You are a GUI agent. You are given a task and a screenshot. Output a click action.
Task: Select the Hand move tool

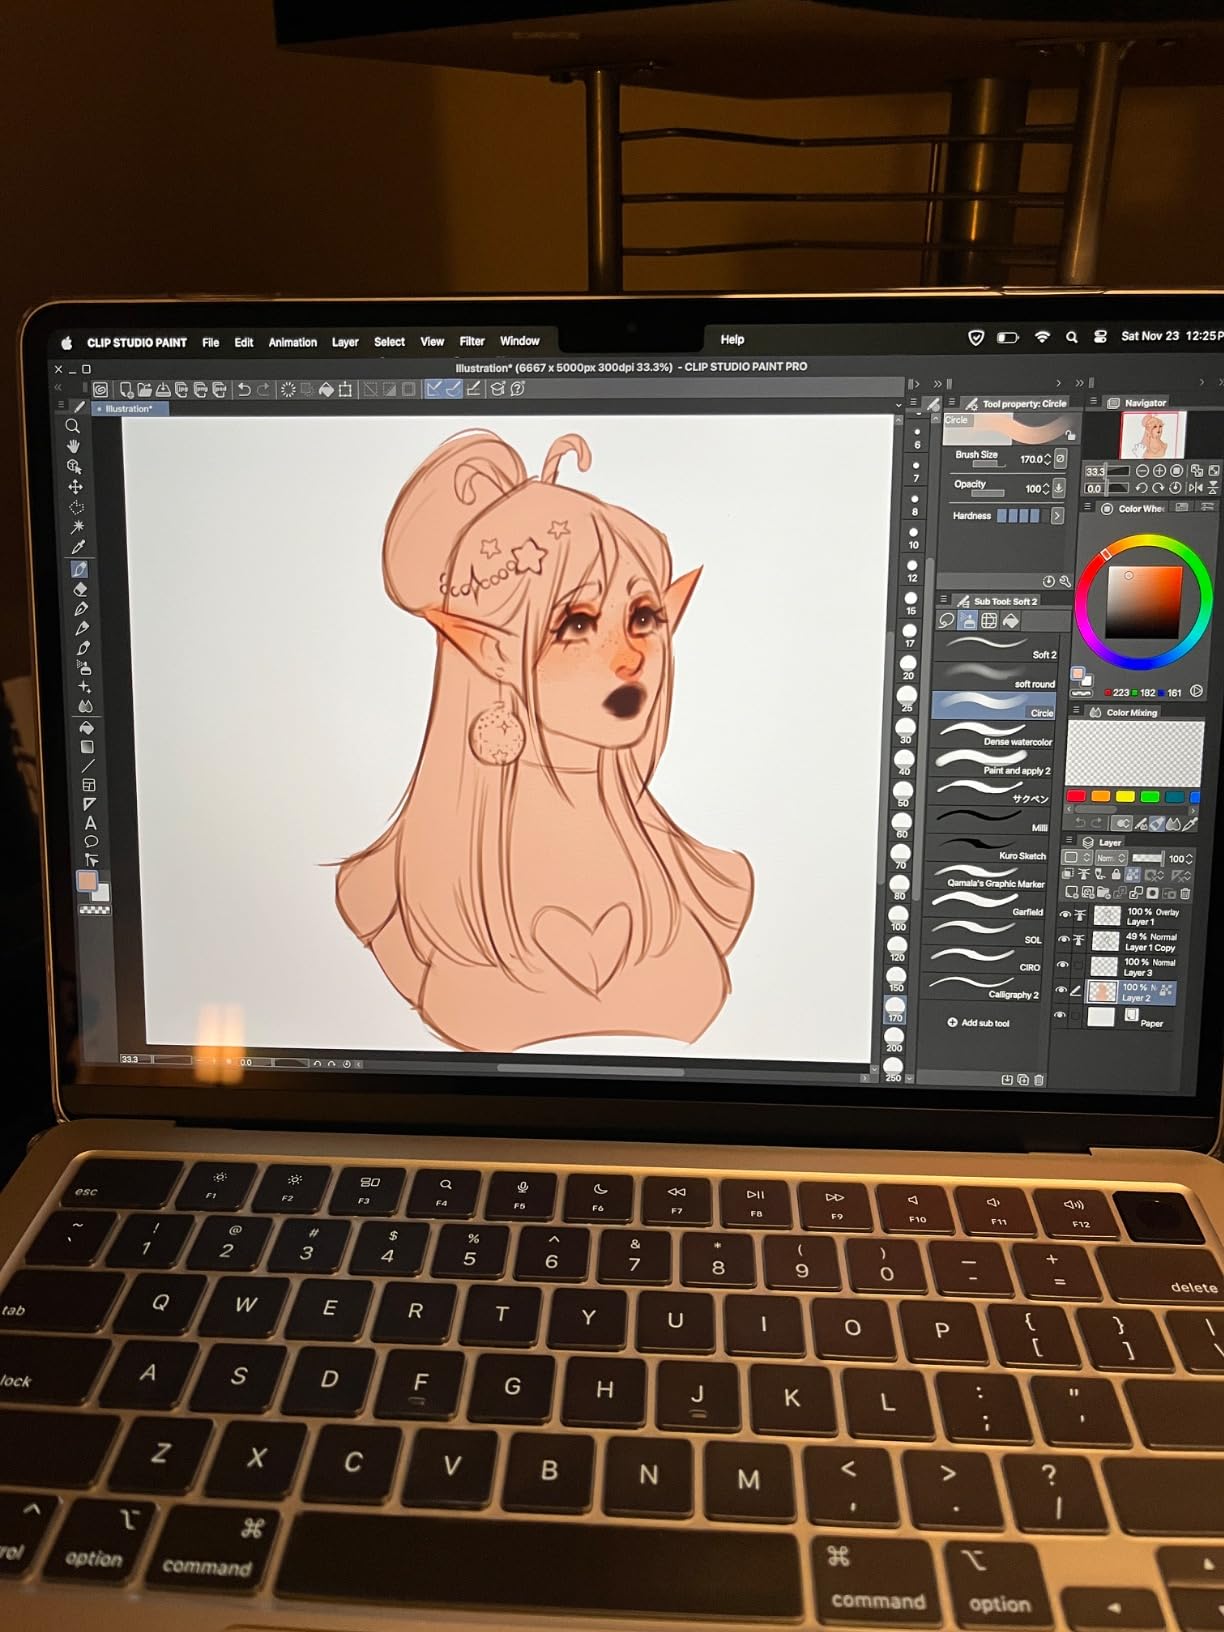tap(73, 446)
